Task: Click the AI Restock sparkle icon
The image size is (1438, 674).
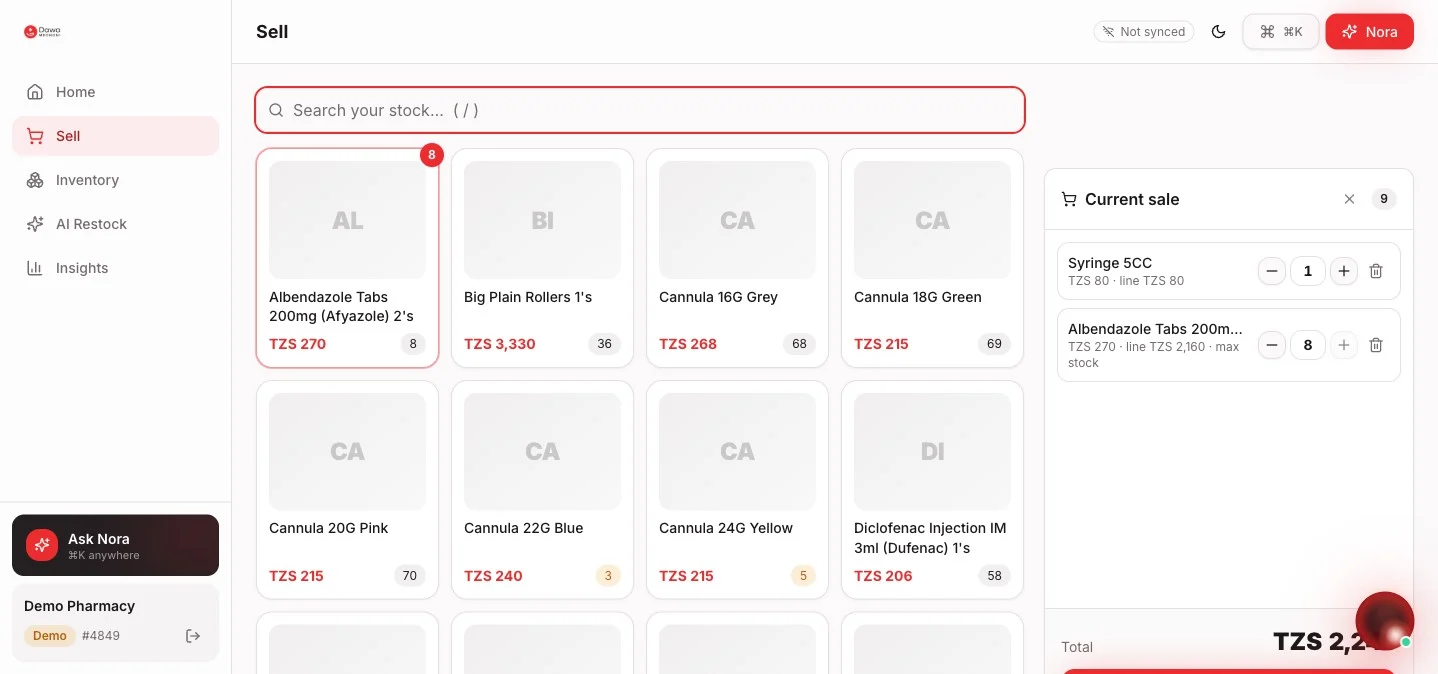Action: [35, 224]
